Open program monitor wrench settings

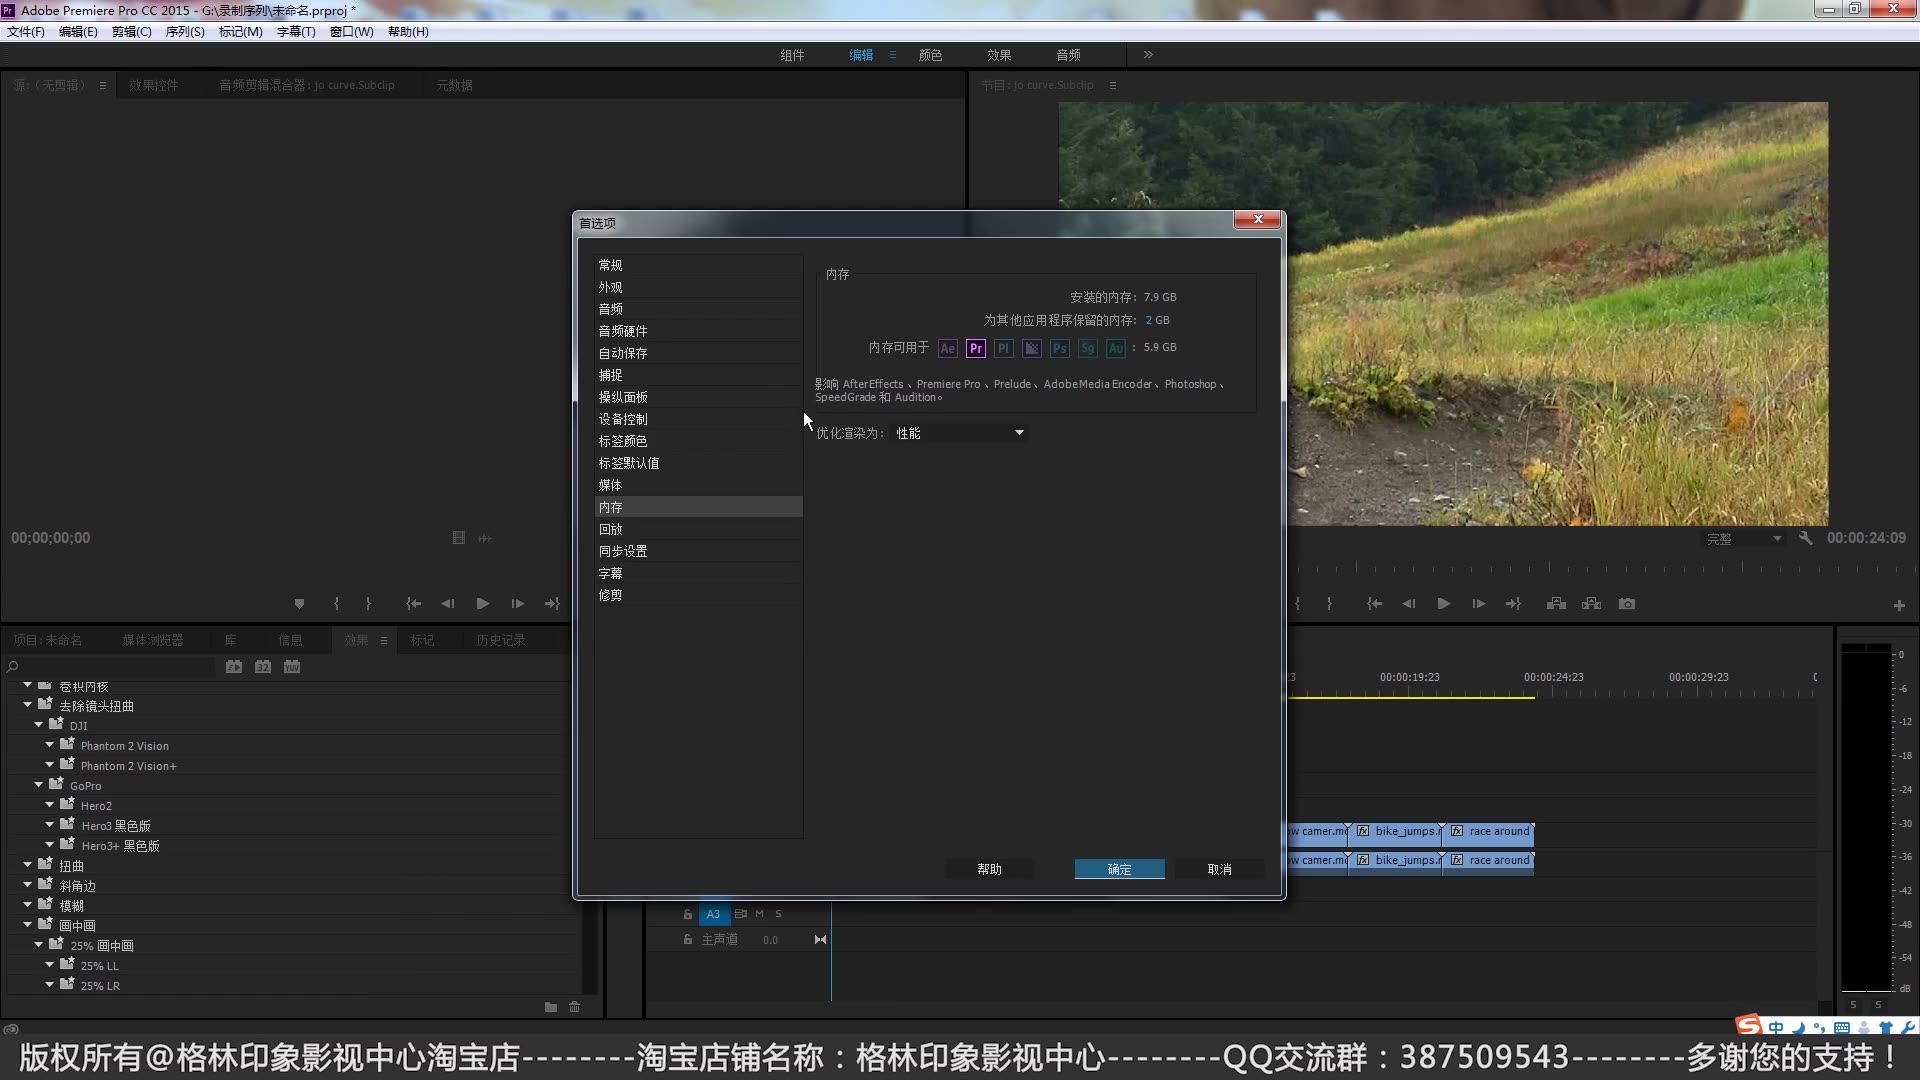click(1805, 538)
